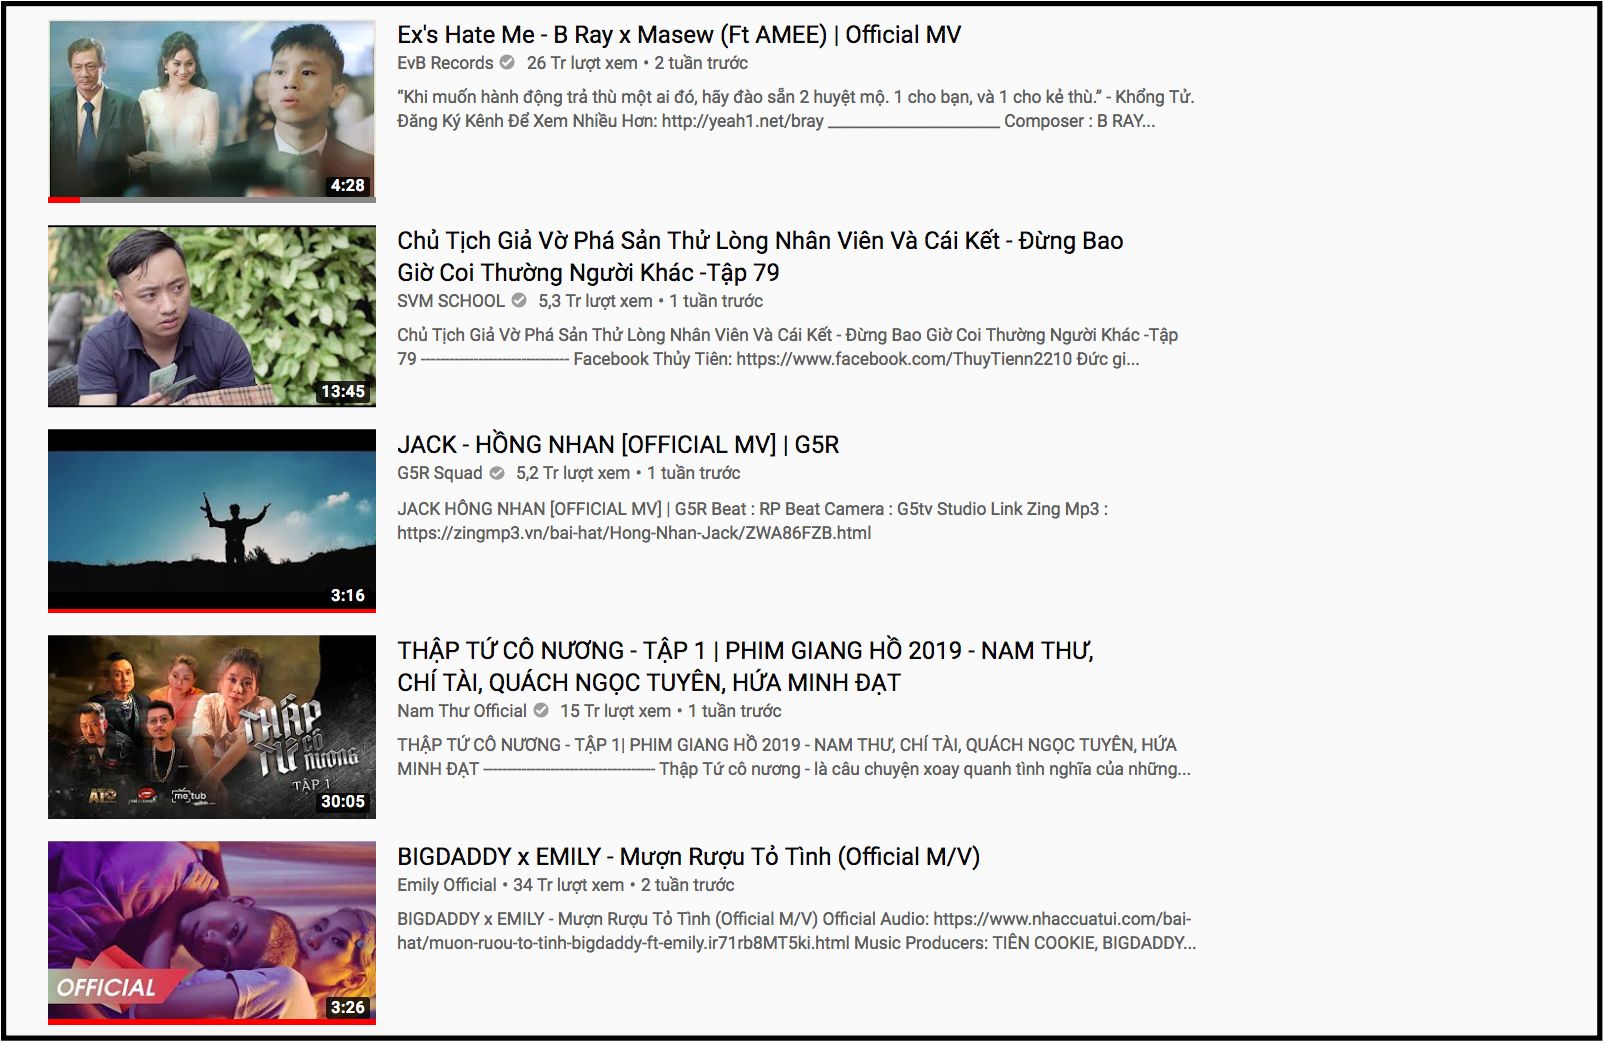Screen dimensions: 1603x1042
Task: Click verified checkmark beside Nam Thư Official
Action: (541, 711)
